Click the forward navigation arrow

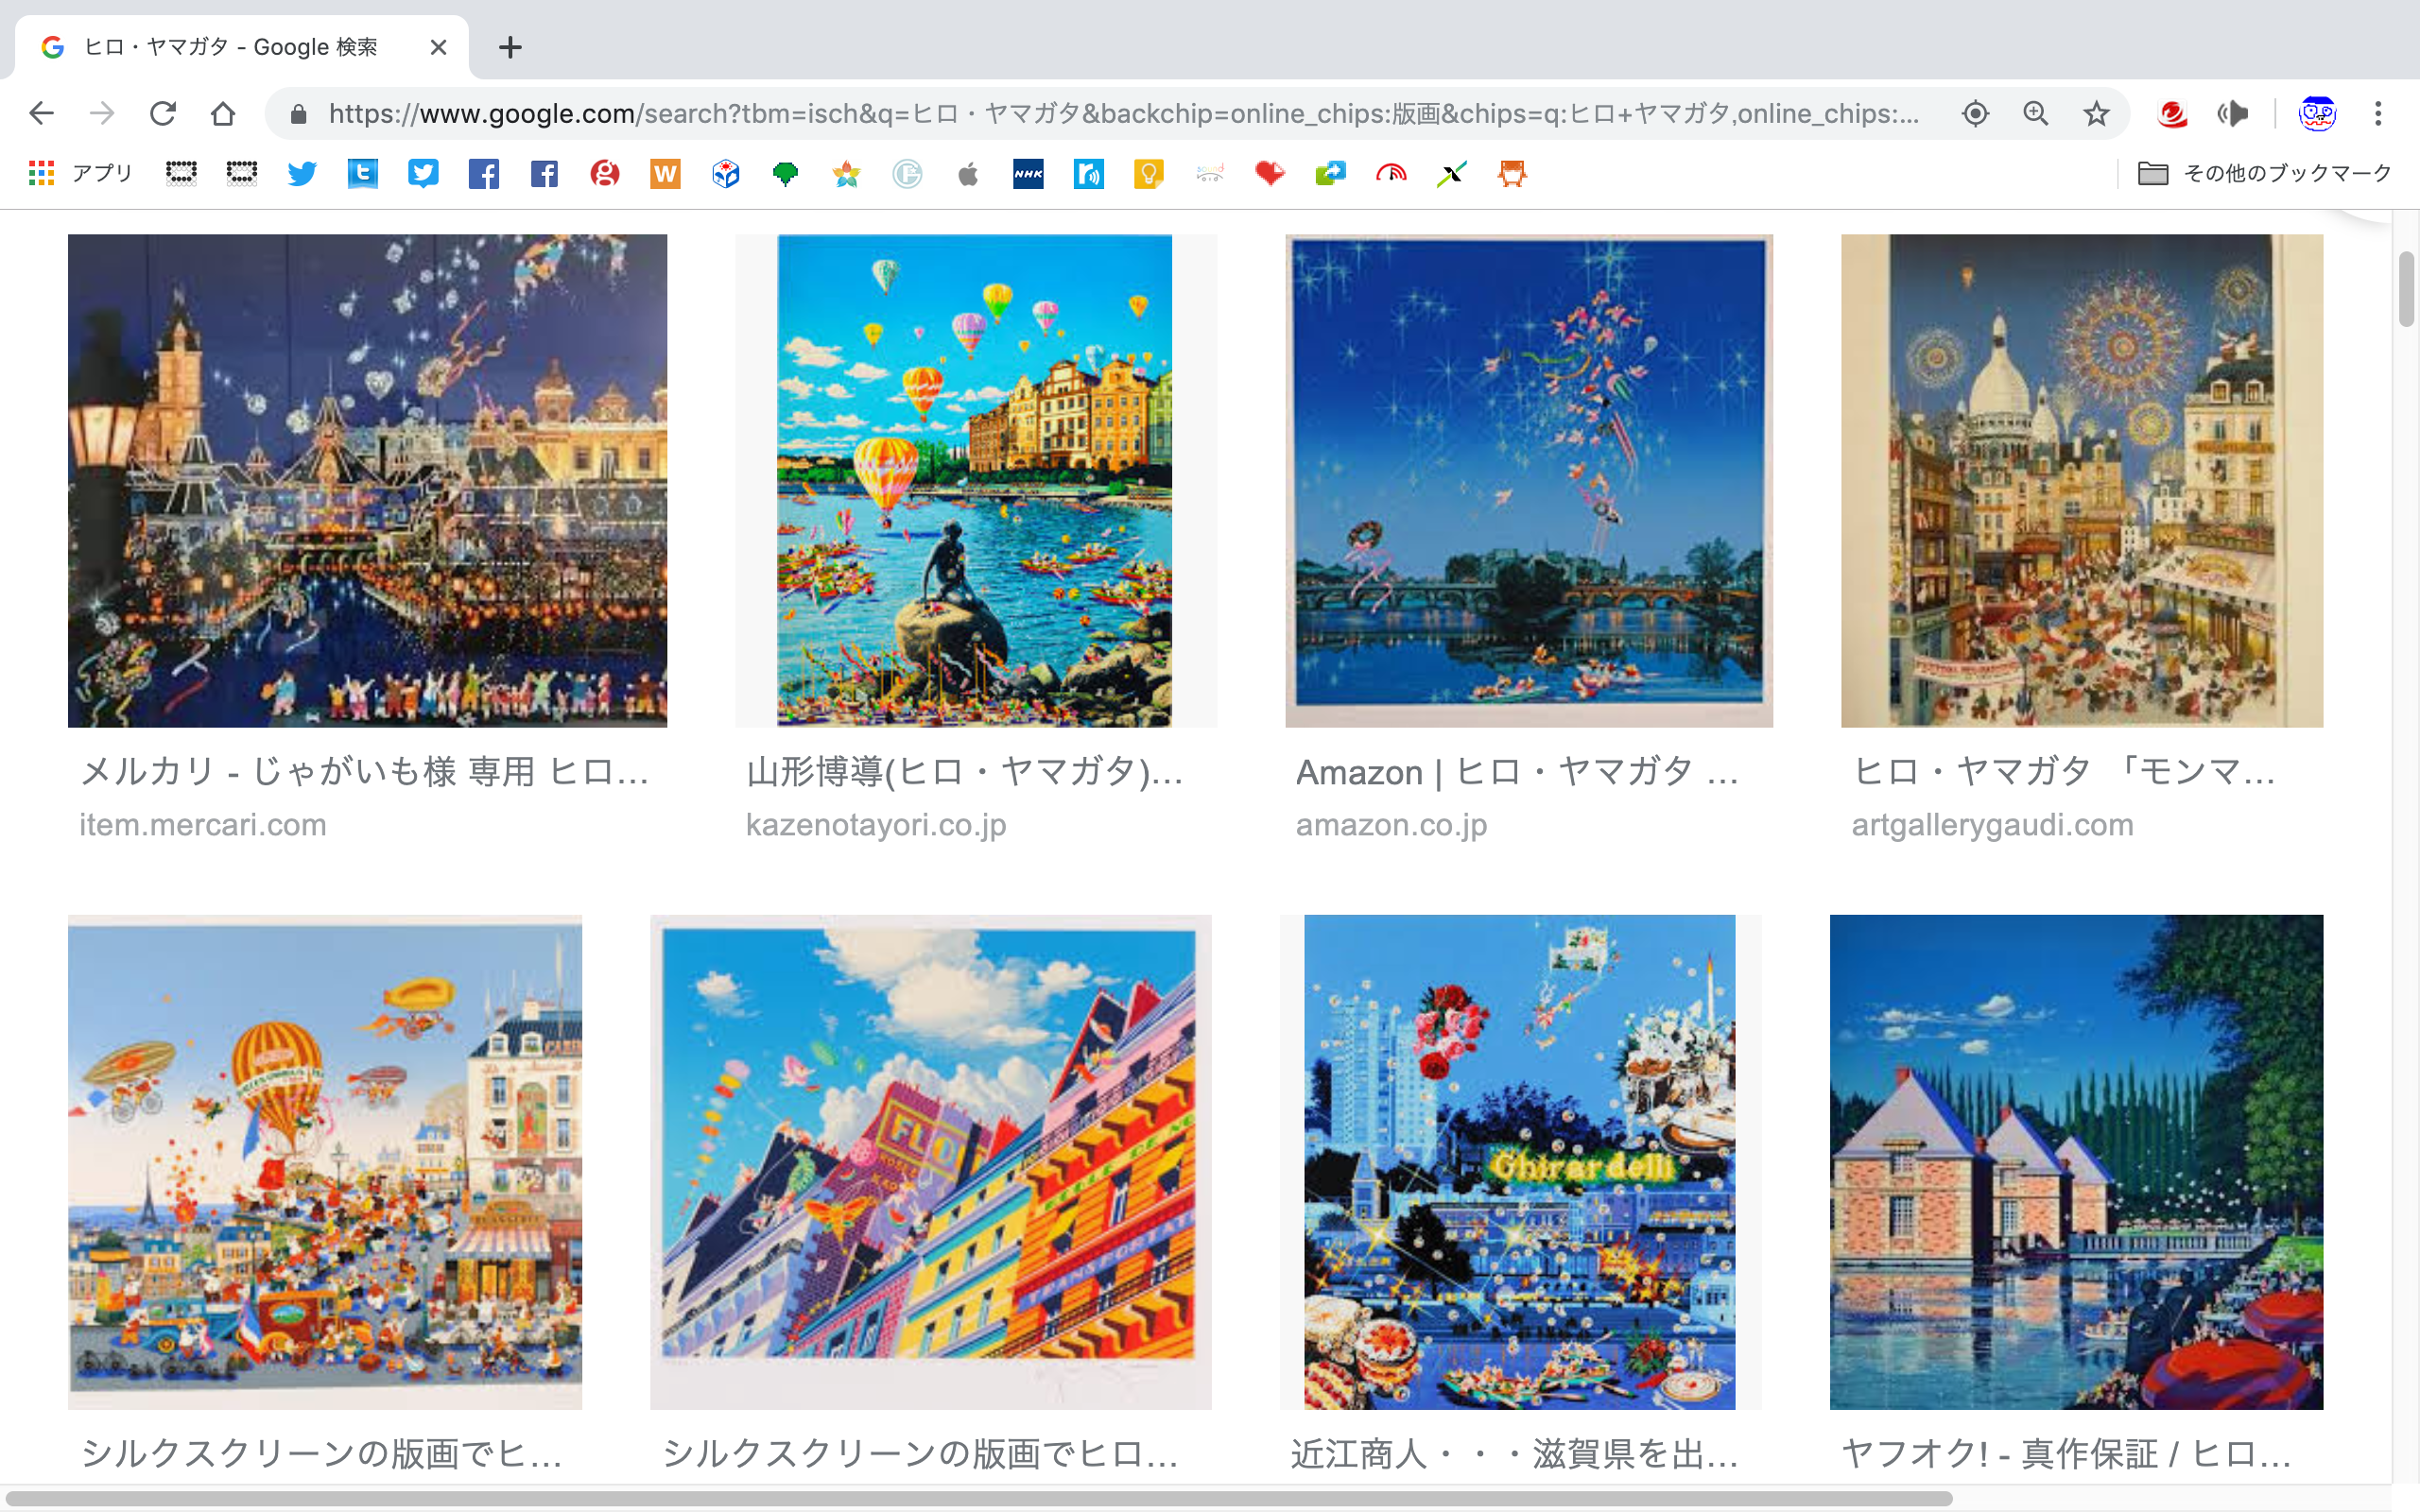pyautogui.click(x=102, y=114)
